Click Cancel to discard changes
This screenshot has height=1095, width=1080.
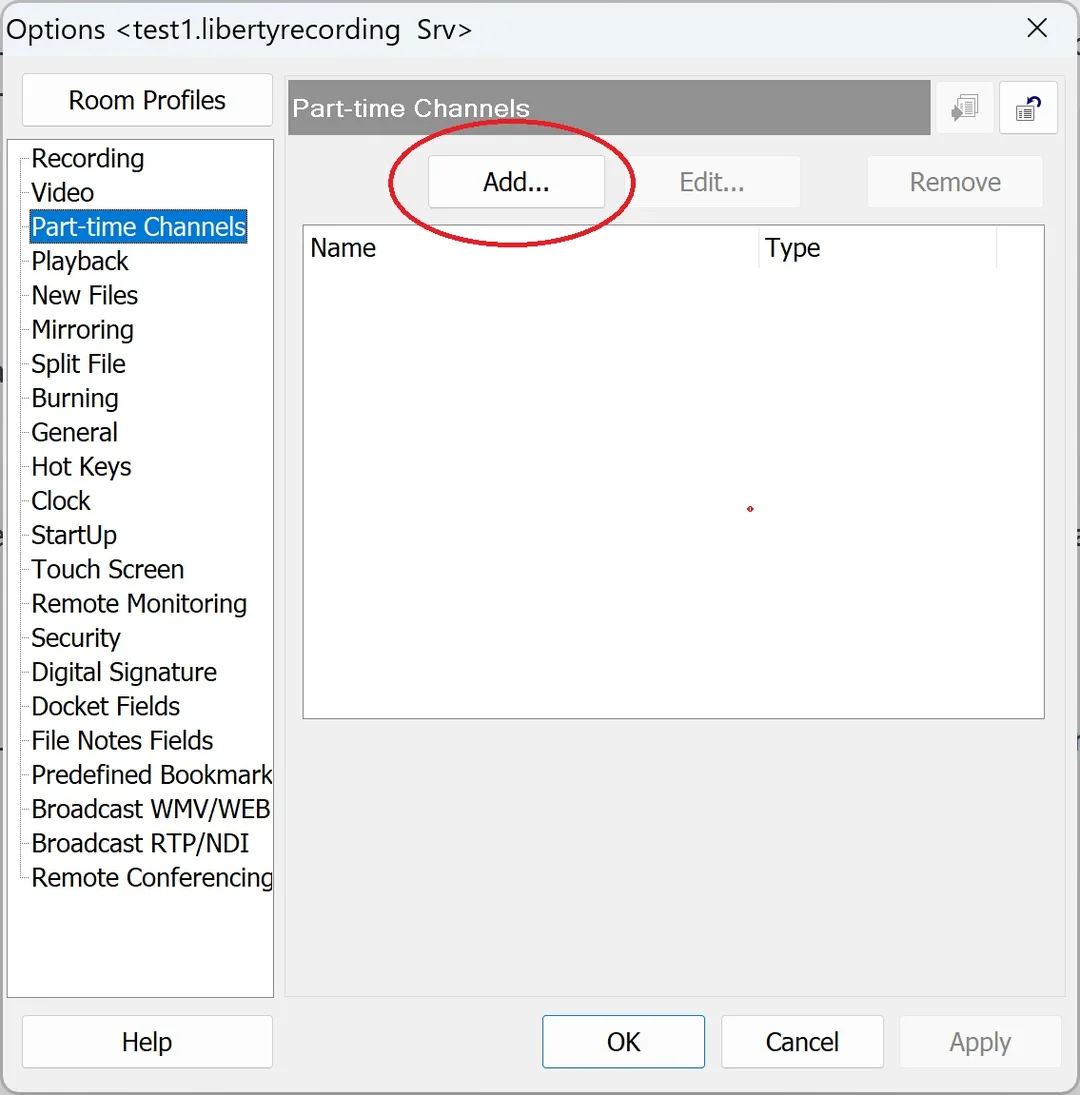802,1041
